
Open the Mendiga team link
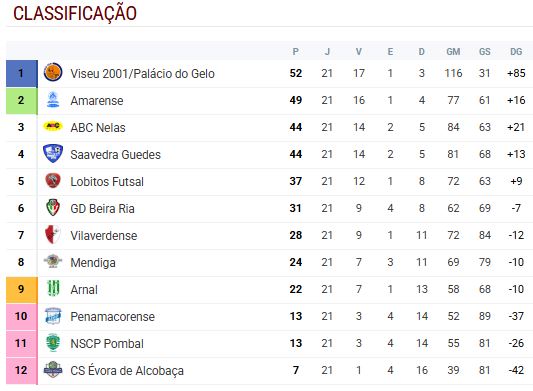(x=93, y=262)
